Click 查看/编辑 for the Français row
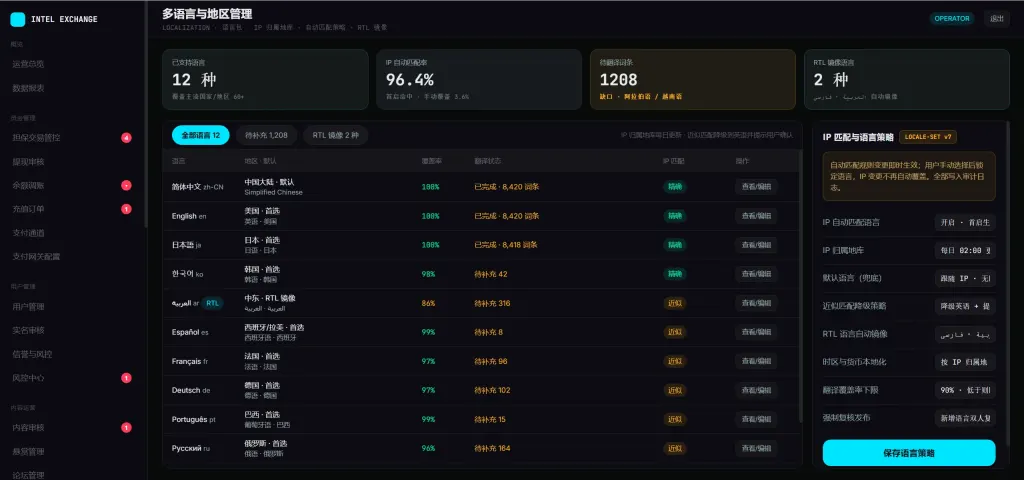 tap(756, 361)
